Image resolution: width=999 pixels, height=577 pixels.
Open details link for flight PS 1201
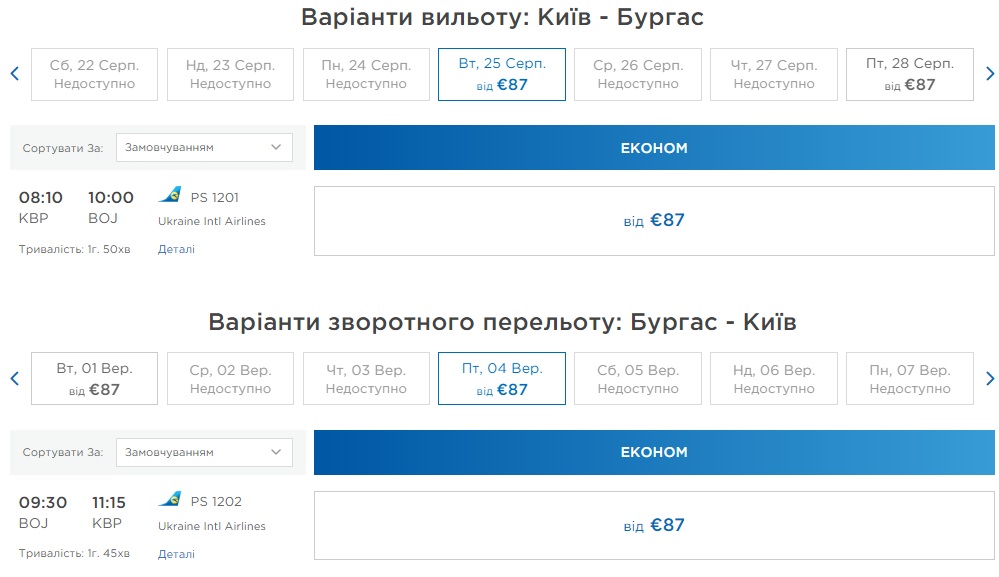[176, 249]
